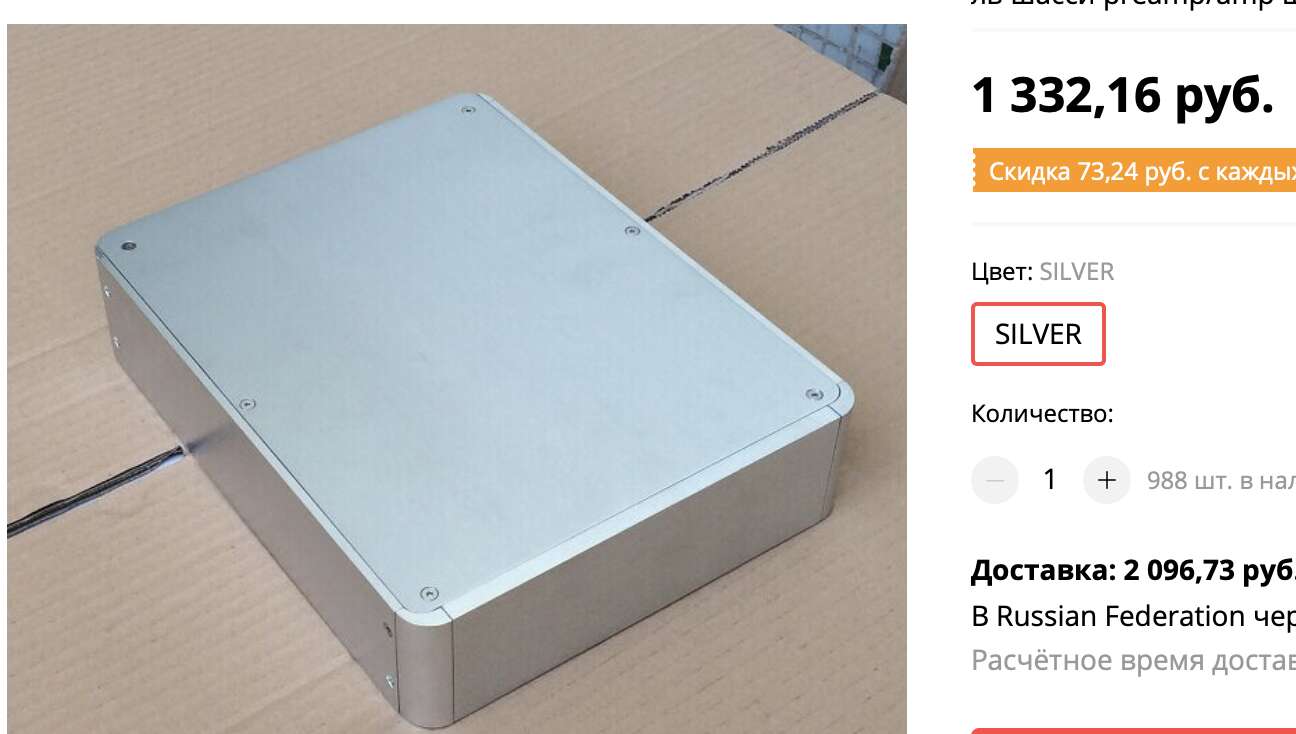Decrease quantity with the minus button

coord(995,480)
